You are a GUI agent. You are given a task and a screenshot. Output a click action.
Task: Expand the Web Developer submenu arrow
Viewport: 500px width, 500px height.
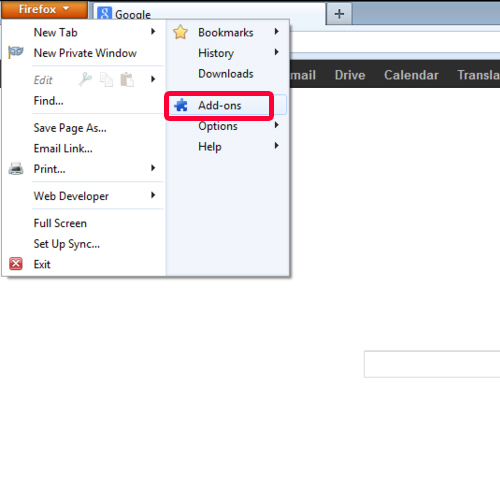coord(153,195)
